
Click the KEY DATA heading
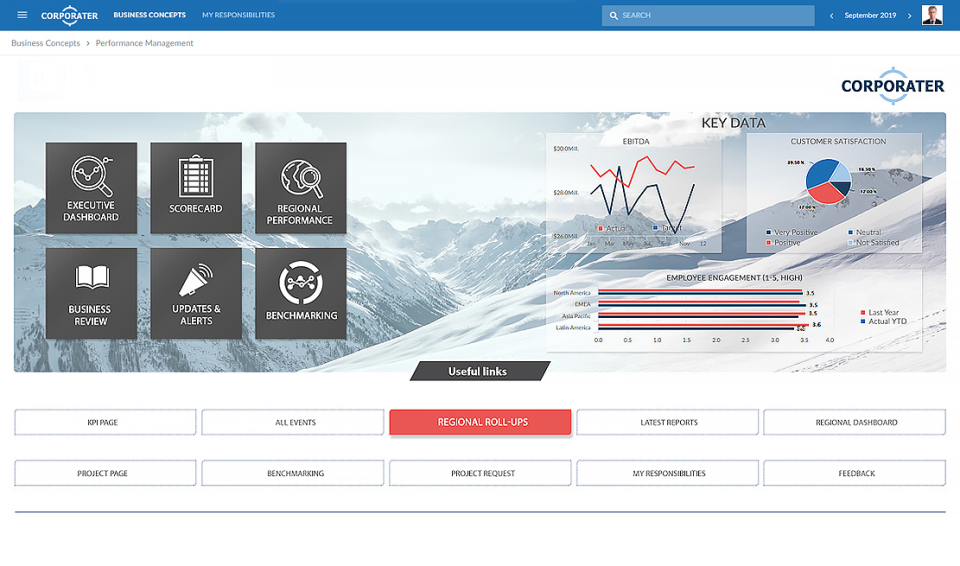click(733, 123)
